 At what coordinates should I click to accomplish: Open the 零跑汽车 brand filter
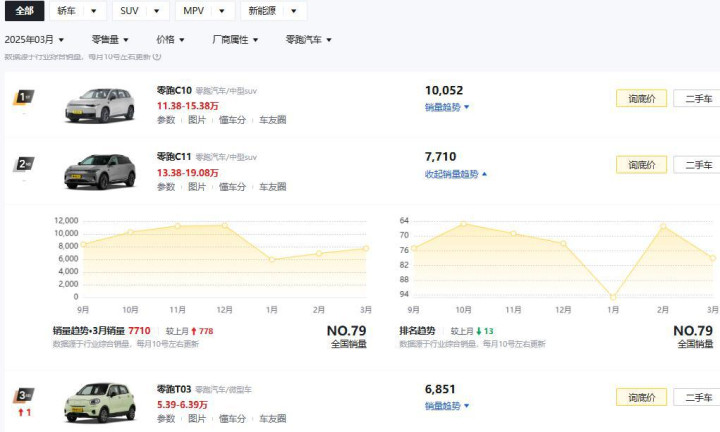click(x=309, y=40)
